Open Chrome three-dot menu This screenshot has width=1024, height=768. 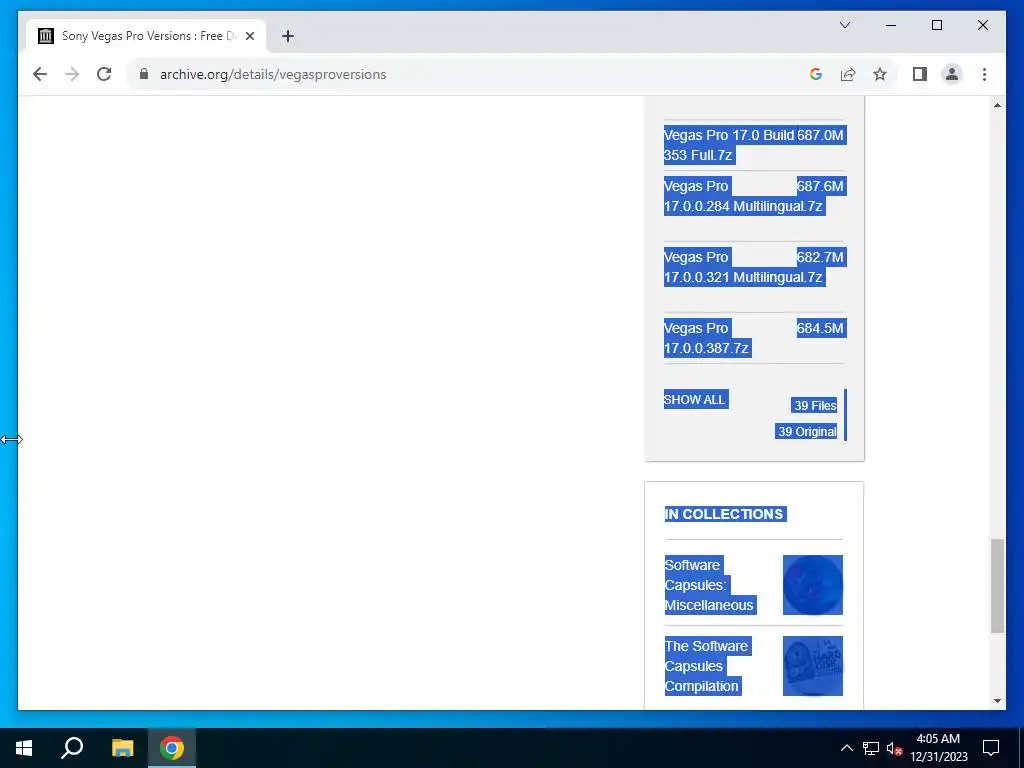pos(984,74)
